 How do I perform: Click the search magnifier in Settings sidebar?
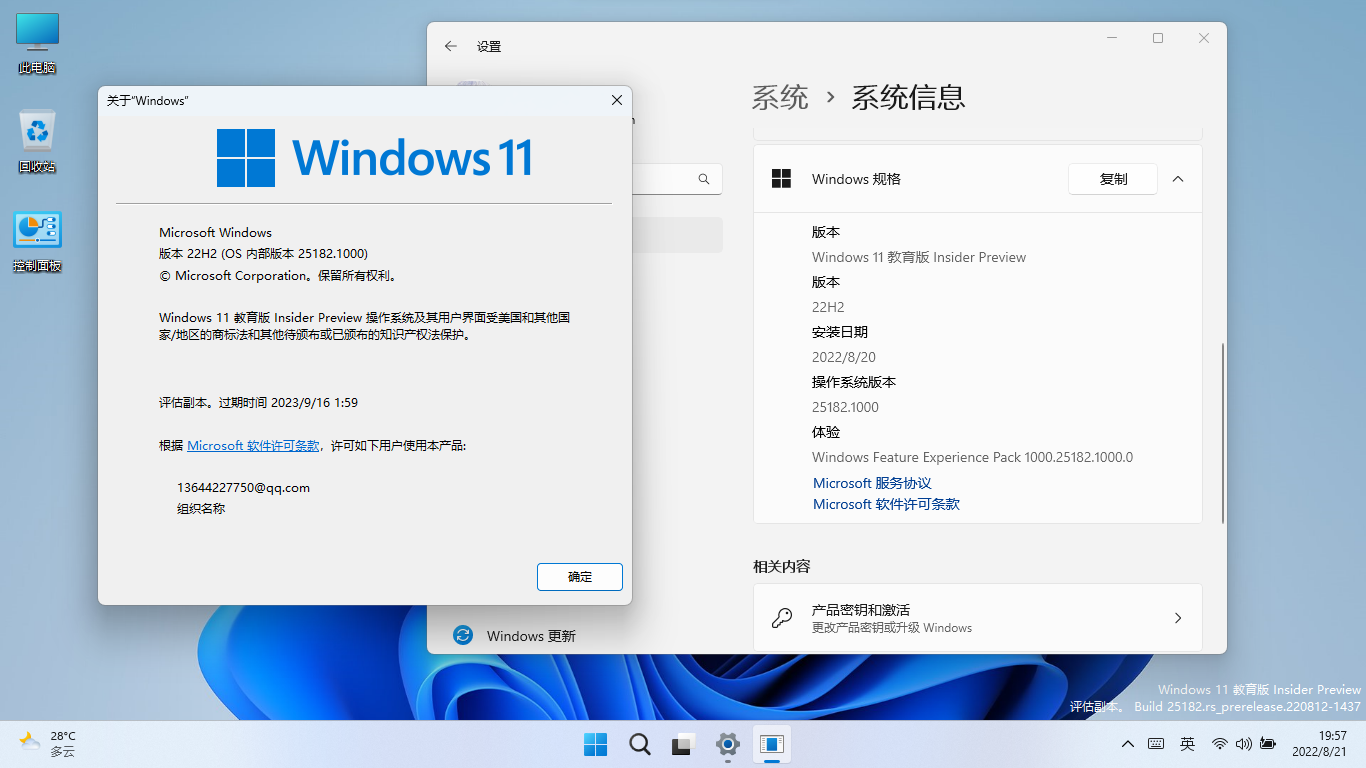(704, 179)
